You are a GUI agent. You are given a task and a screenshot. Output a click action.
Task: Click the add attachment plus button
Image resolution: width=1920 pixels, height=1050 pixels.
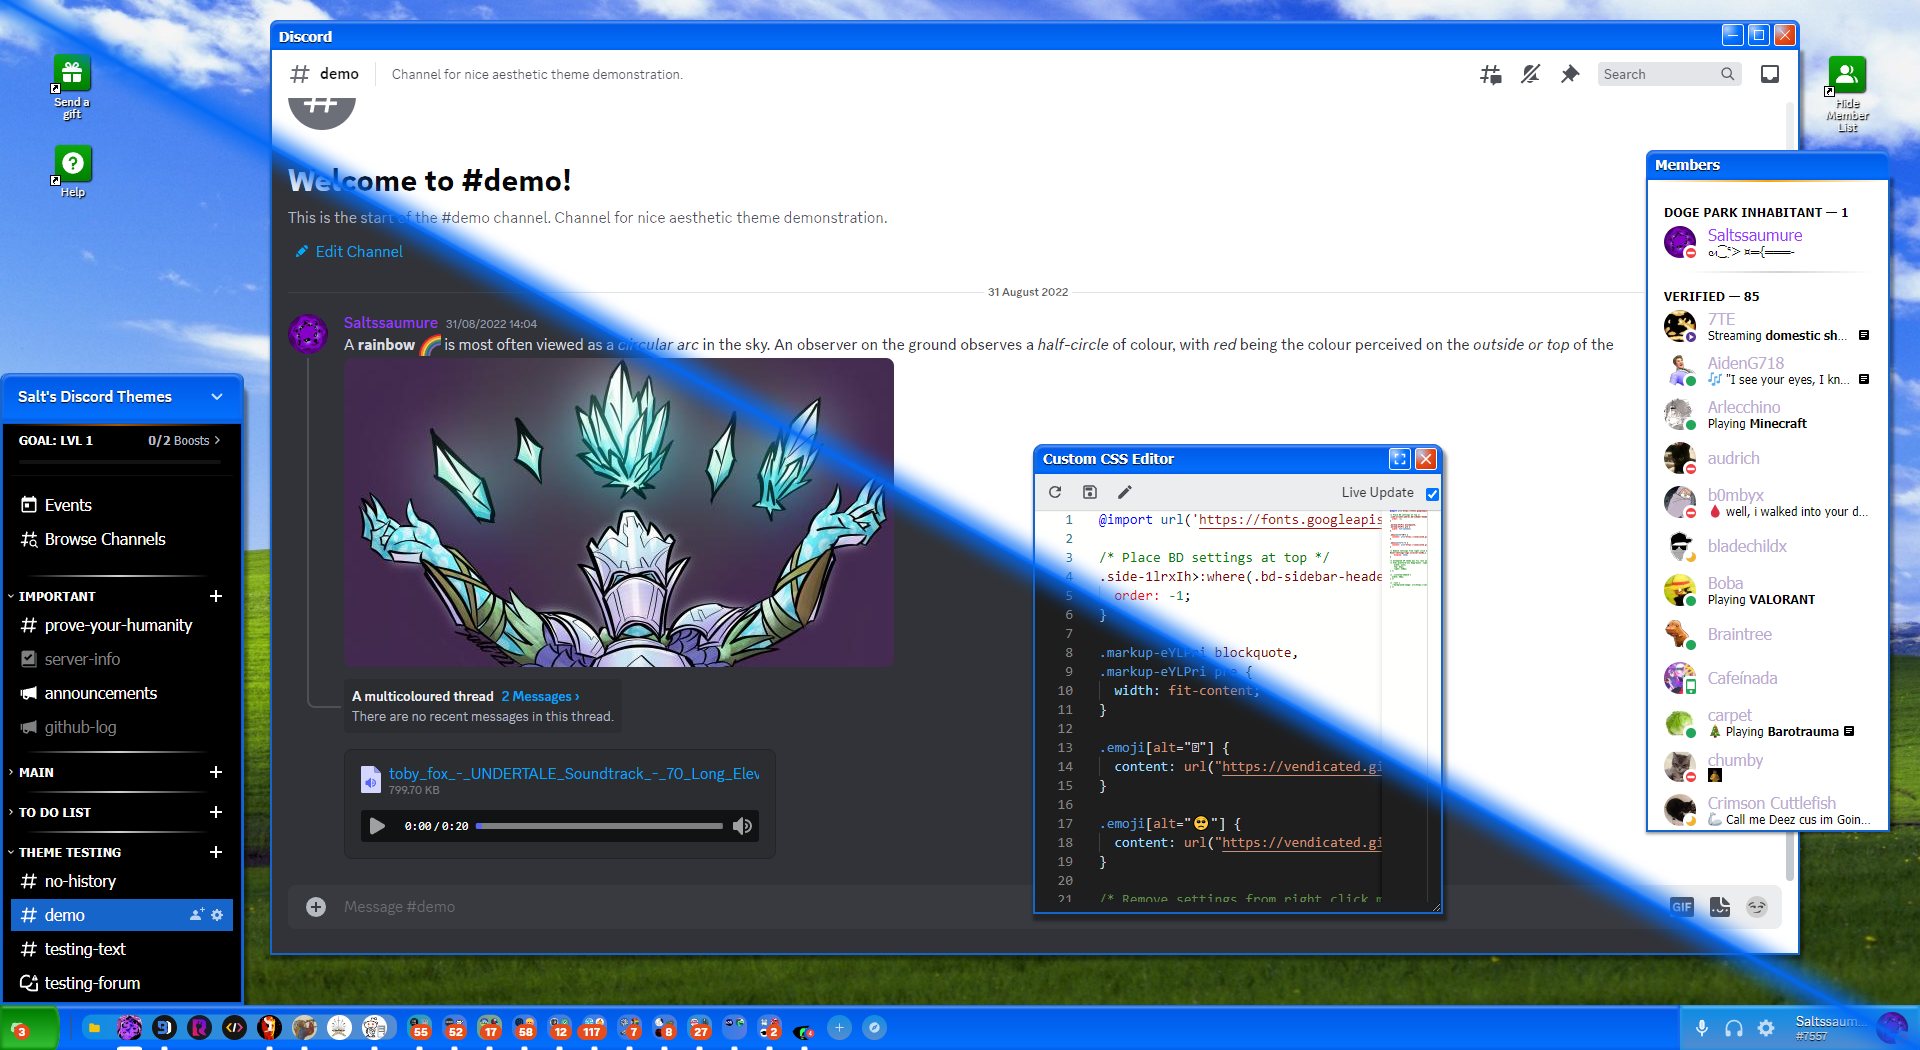(316, 907)
